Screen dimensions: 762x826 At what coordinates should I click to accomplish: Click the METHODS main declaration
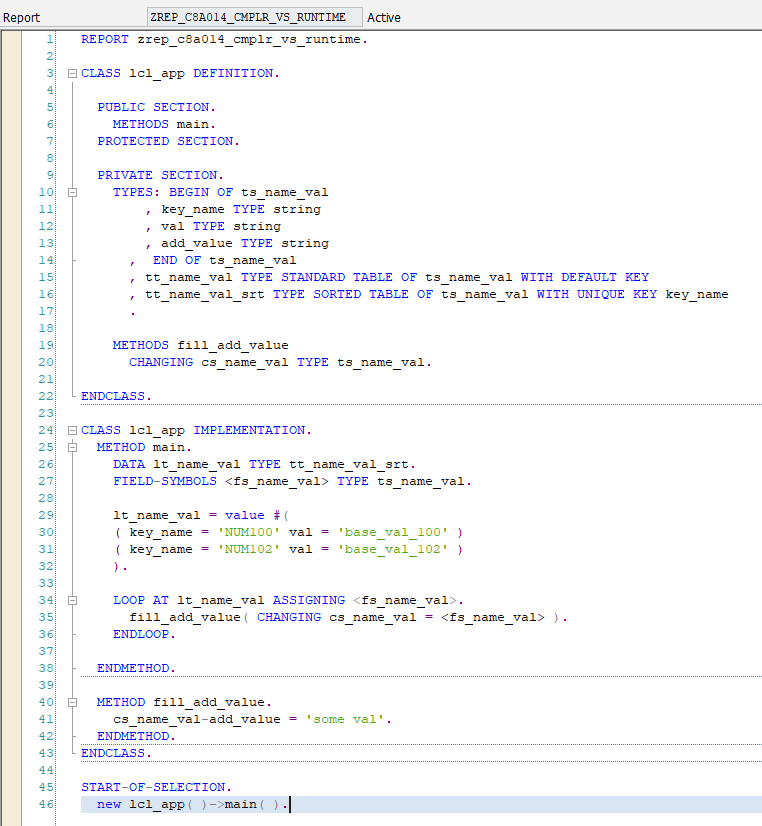pos(164,124)
